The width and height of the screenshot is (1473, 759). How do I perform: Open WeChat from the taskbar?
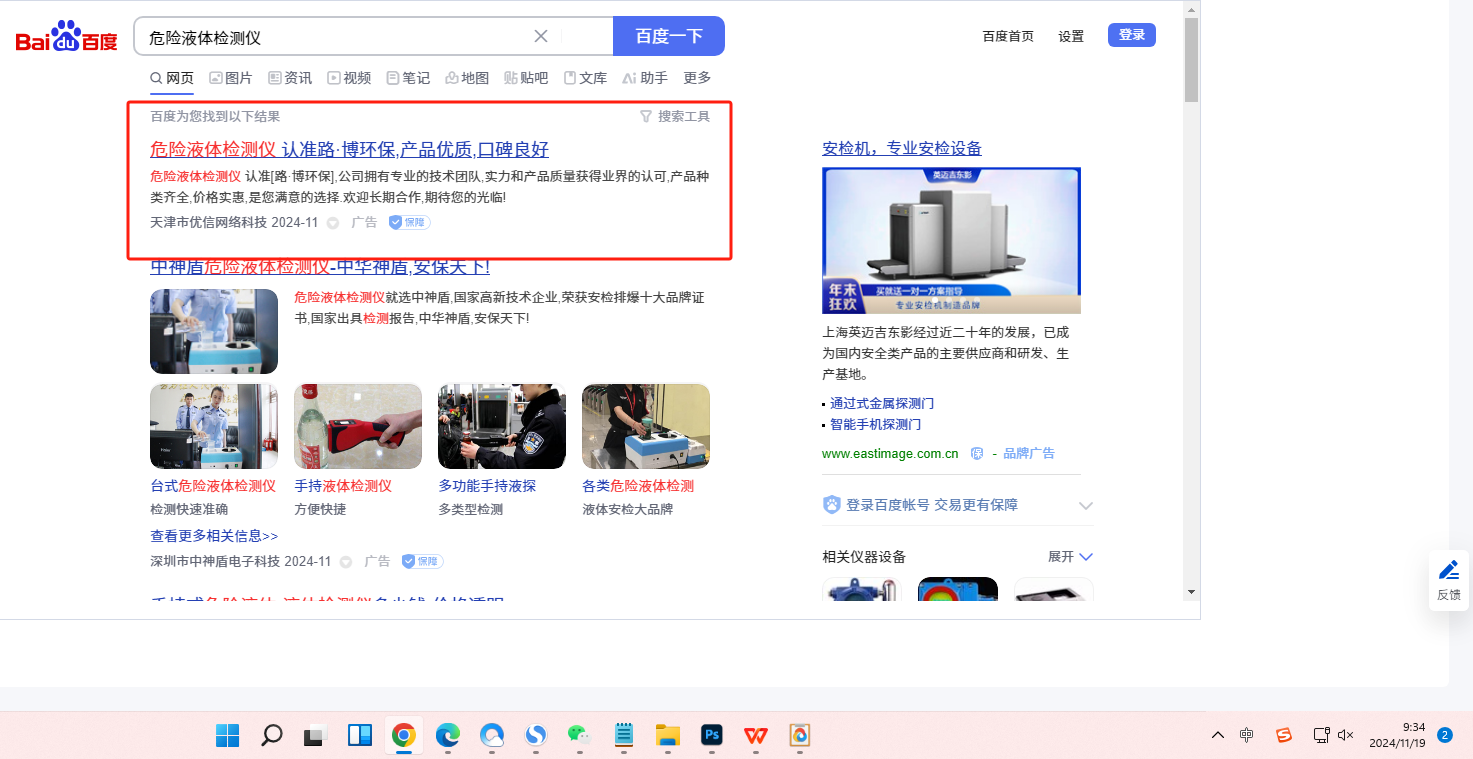pyautogui.click(x=579, y=736)
